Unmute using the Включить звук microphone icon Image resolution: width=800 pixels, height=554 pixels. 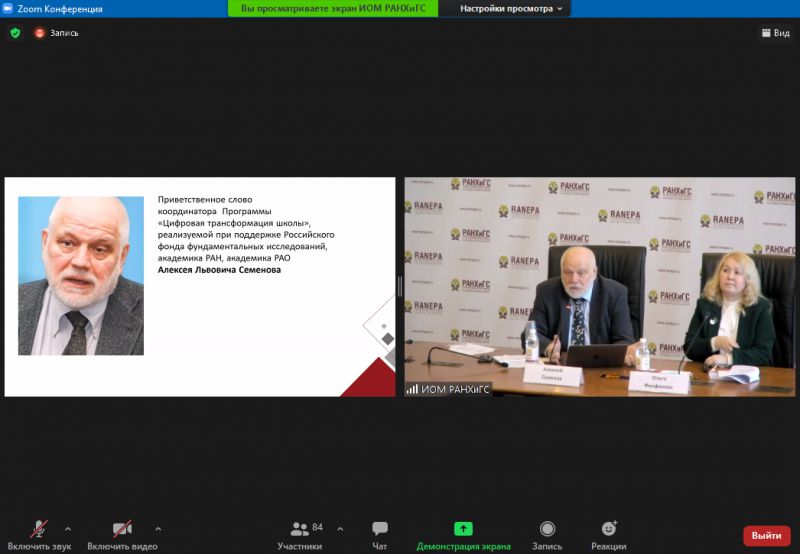pos(39,529)
